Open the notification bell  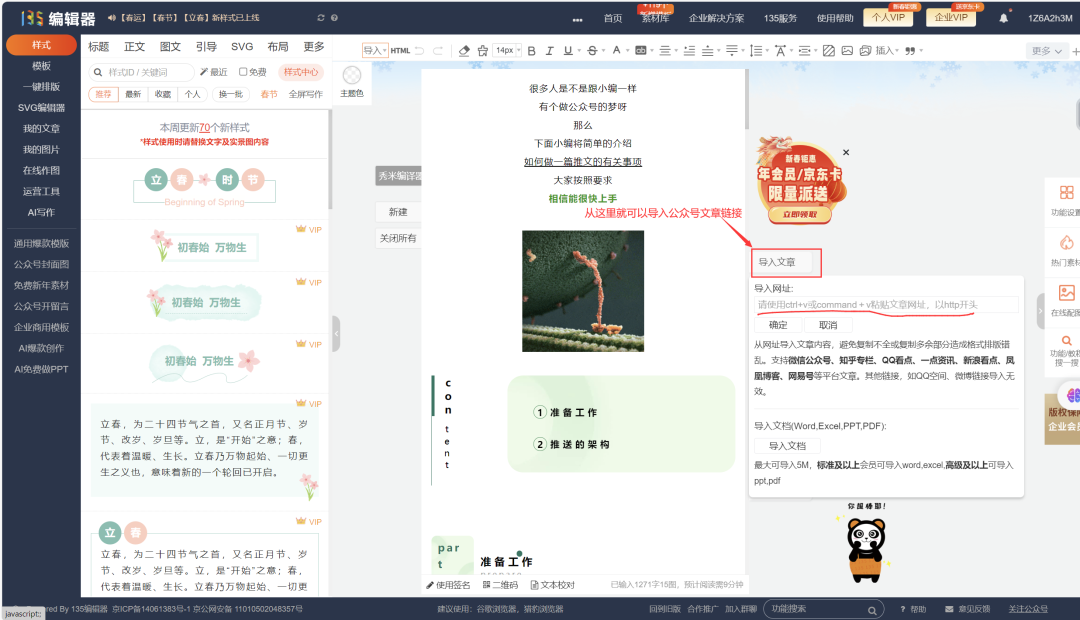click(1004, 18)
